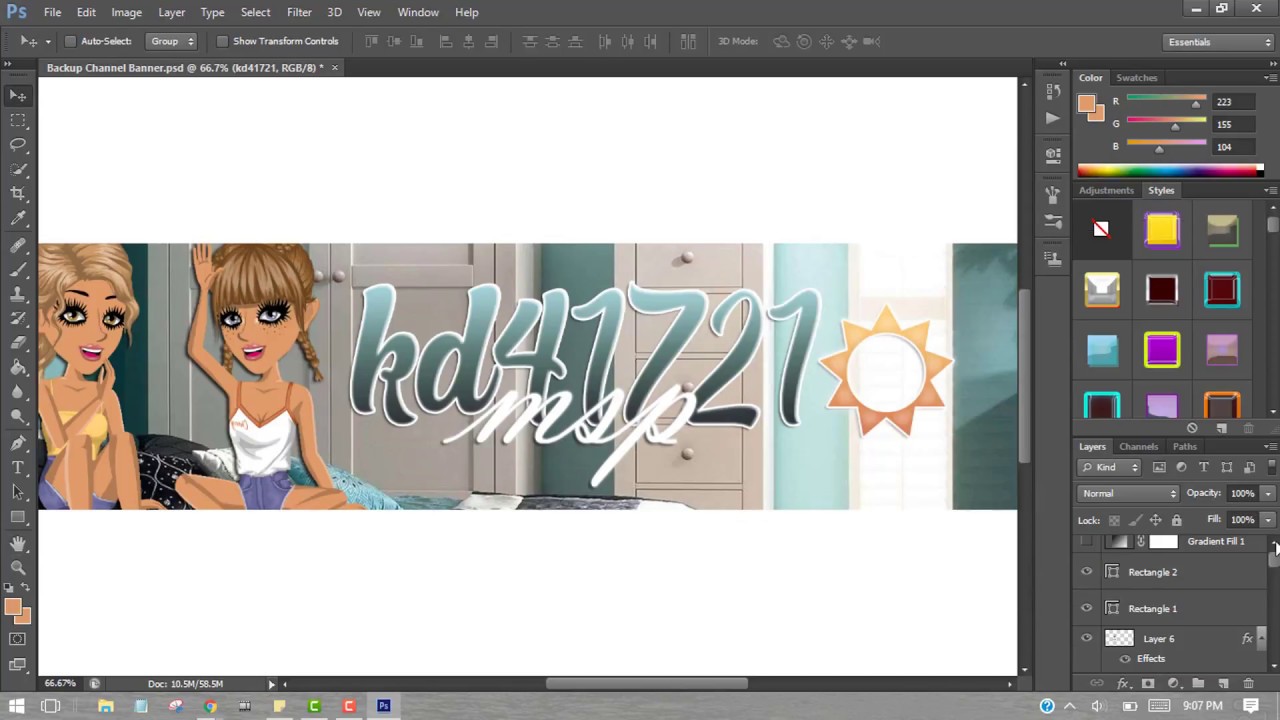Select the Clone Stamp tool
1280x720 pixels.
click(x=18, y=294)
